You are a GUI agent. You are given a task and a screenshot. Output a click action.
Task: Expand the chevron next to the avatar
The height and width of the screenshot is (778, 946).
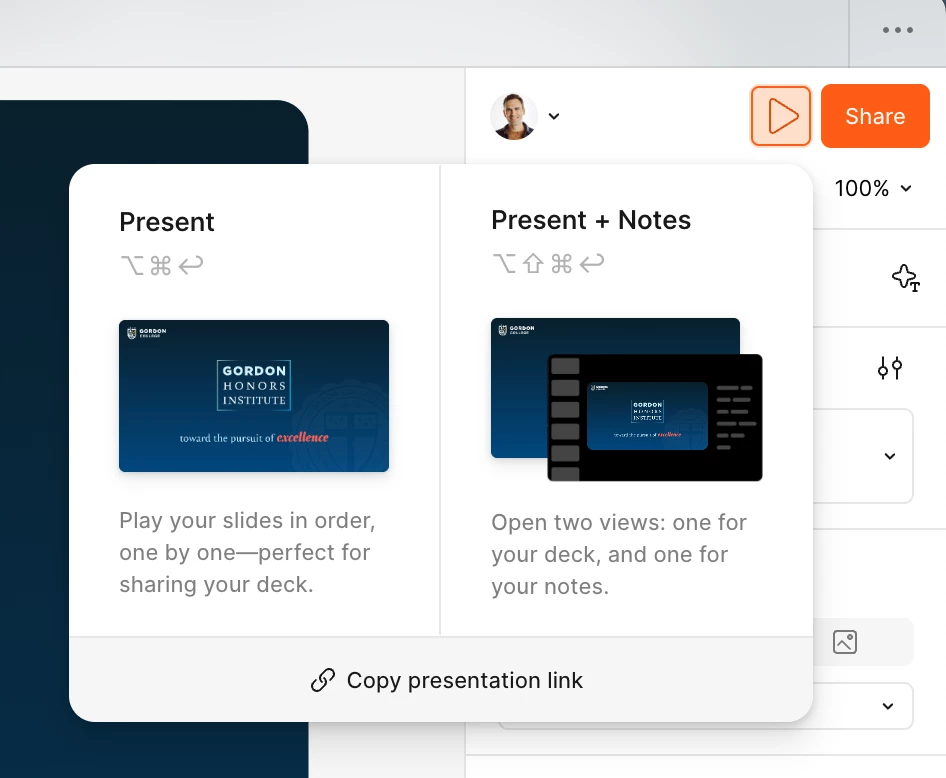pos(554,116)
